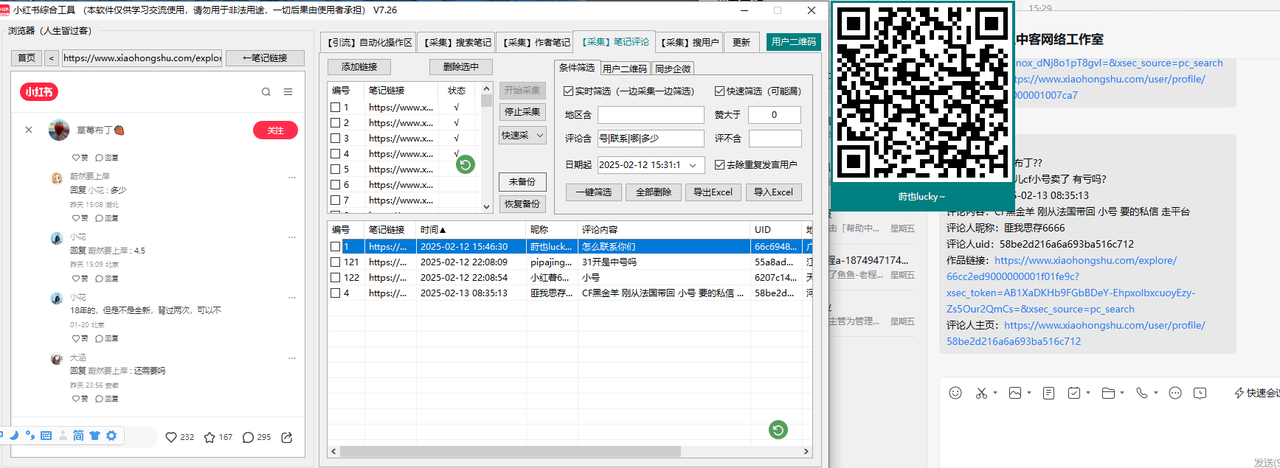The height and width of the screenshot is (468, 1280).
Task: Click the gear icon in input method bar
Action: tap(111, 436)
